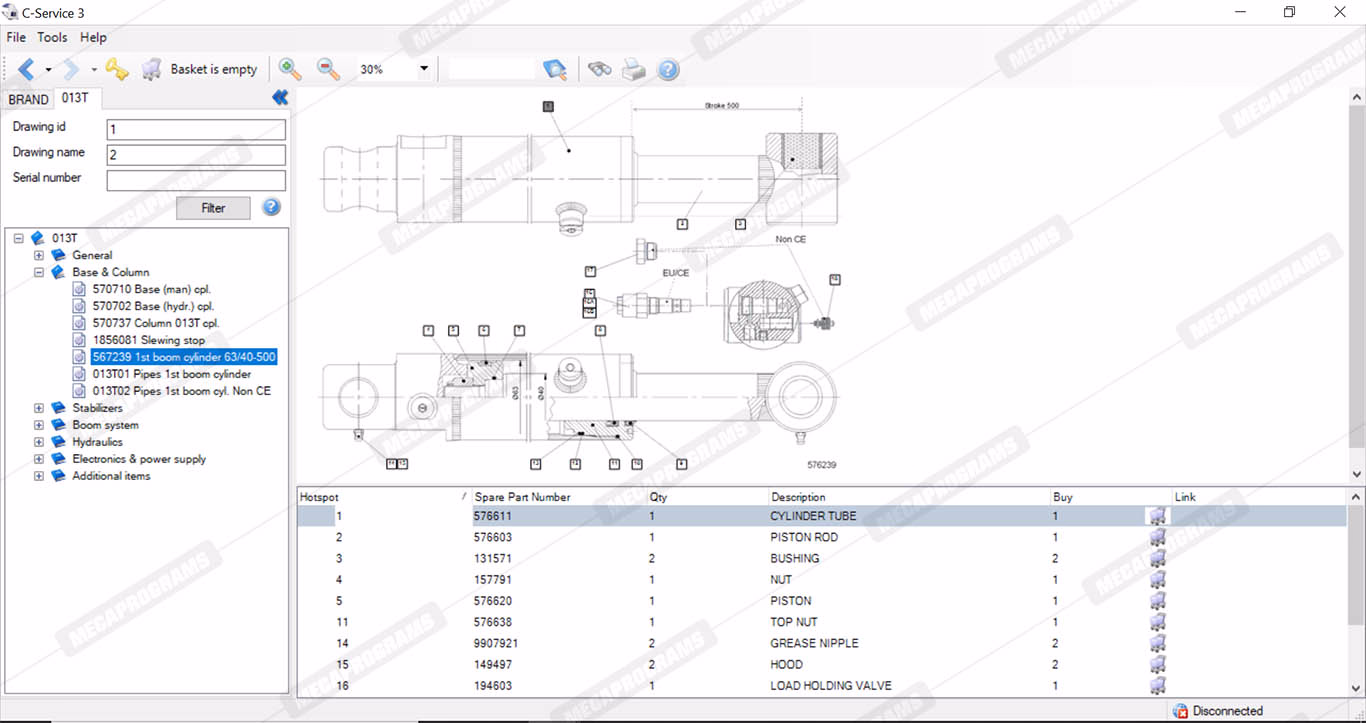Collapse the left panel with double arrows
The height and width of the screenshot is (723, 1366).
pyautogui.click(x=280, y=97)
